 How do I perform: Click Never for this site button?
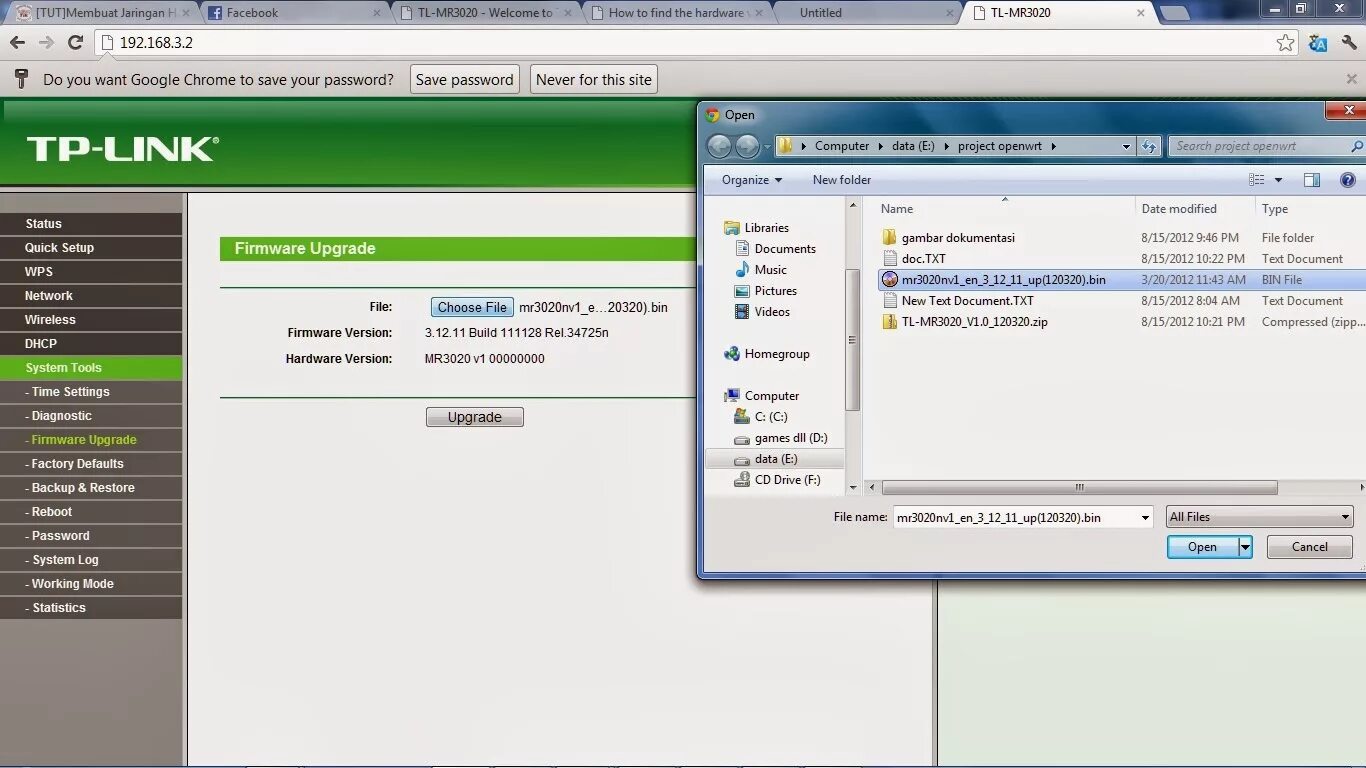594,80
